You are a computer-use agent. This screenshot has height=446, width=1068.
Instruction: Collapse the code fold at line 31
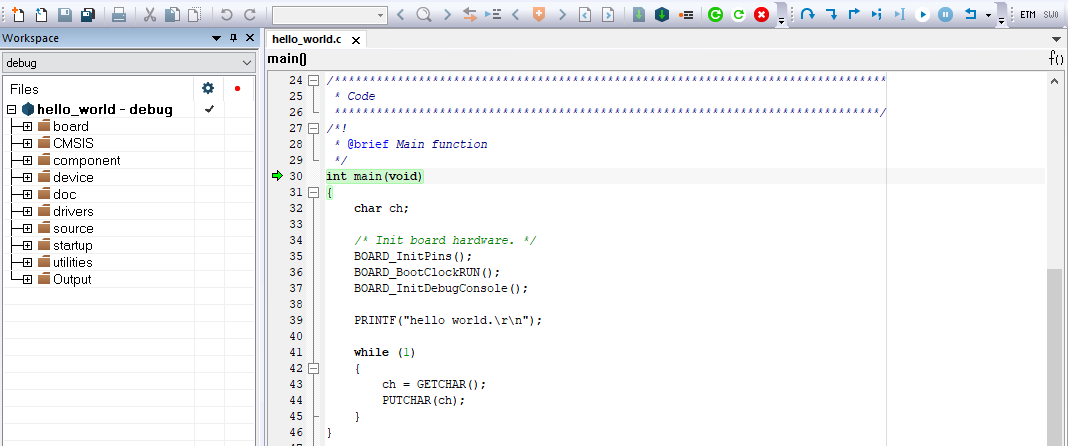(x=313, y=192)
